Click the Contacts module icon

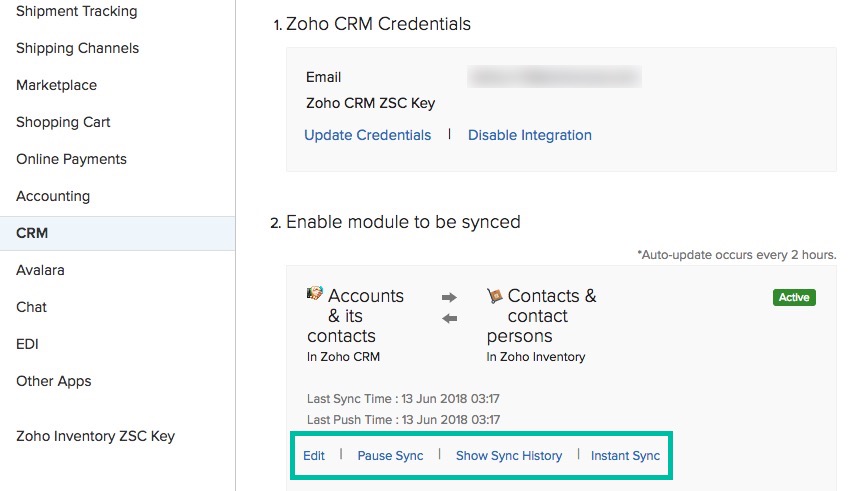(x=494, y=296)
